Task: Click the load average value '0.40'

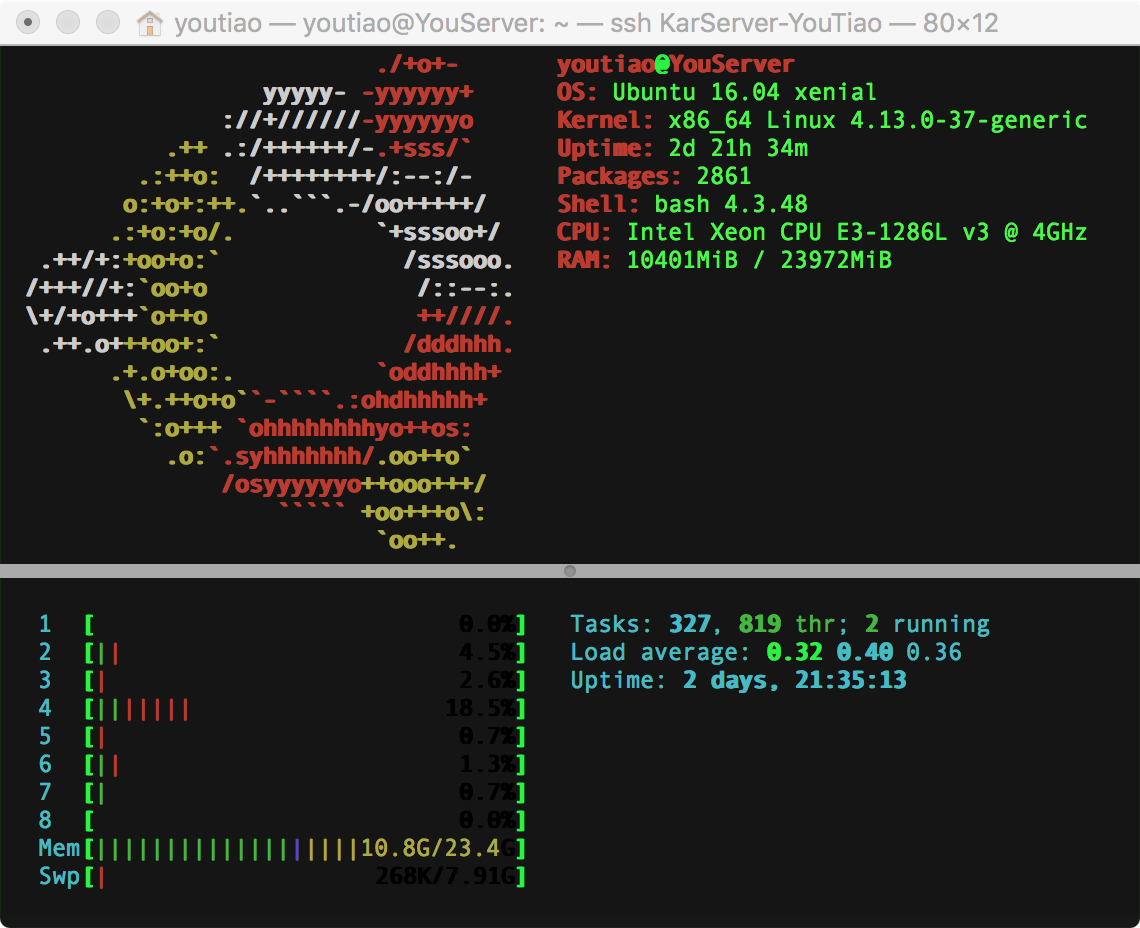Action: point(864,652)
